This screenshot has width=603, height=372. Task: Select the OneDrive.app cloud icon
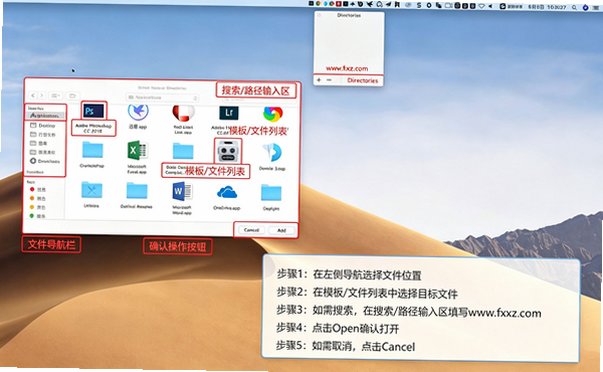(227, 192)
